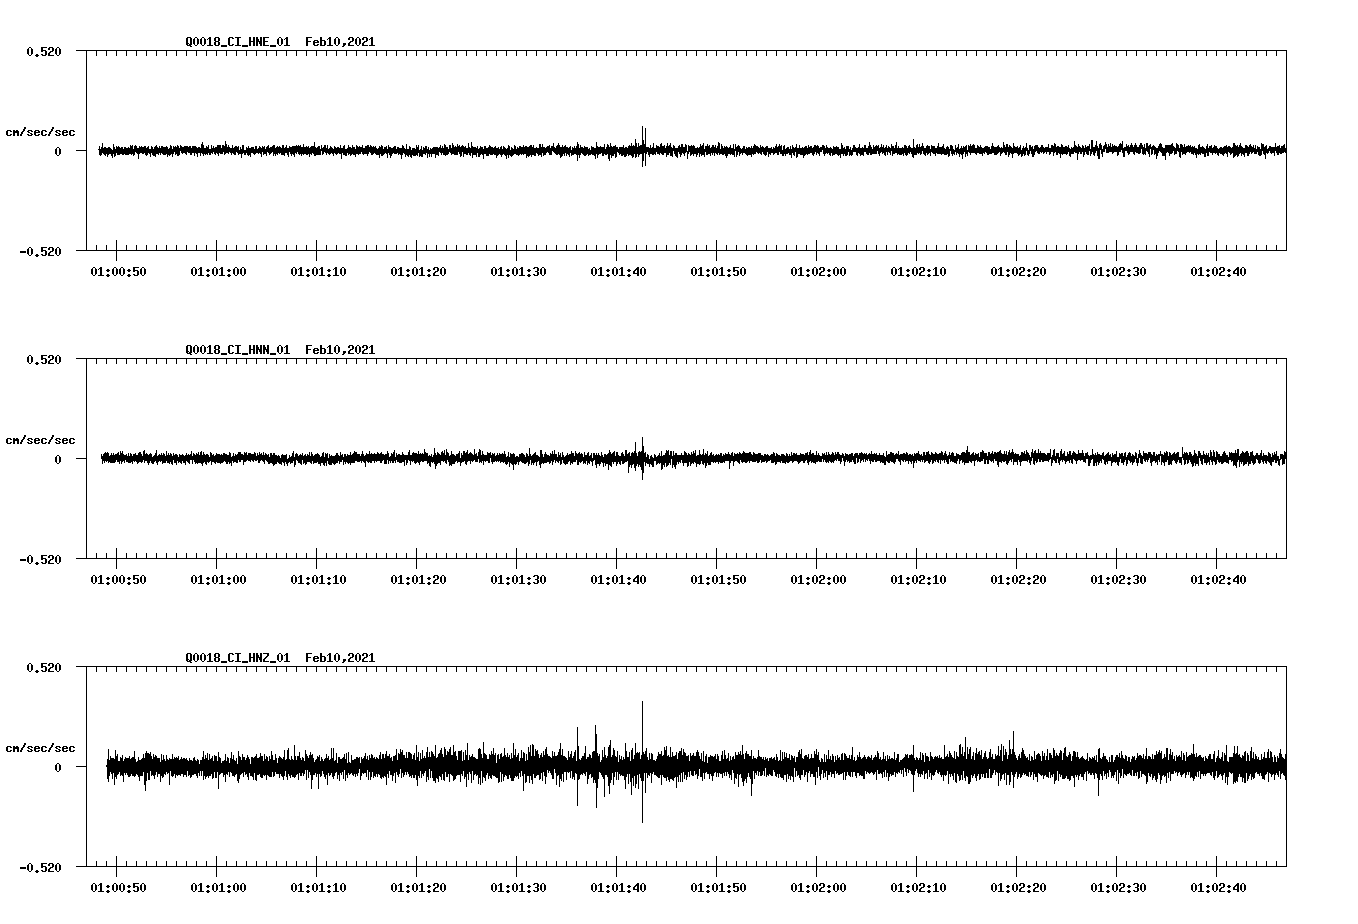Click the quiet baseline of the HNE trace

[300, 151]
